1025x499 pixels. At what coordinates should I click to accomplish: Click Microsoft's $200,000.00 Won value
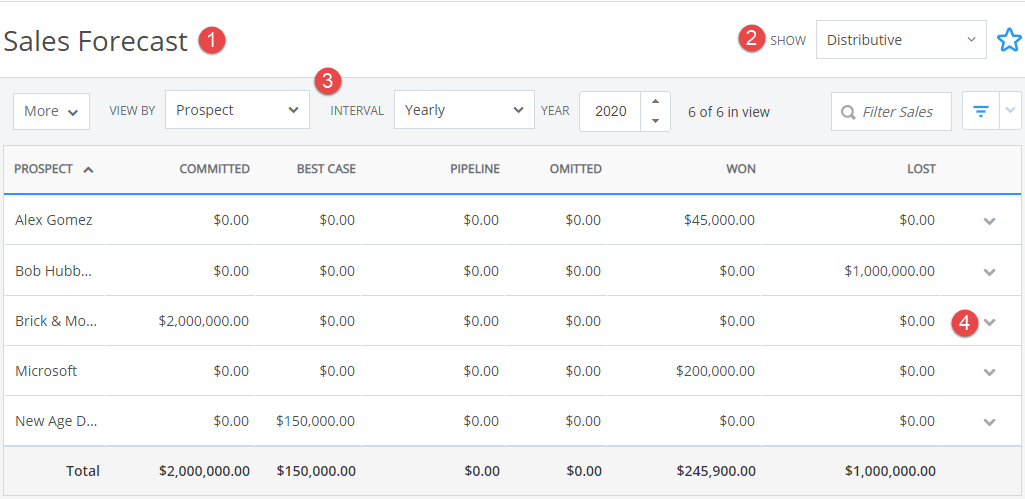(716, 371)
